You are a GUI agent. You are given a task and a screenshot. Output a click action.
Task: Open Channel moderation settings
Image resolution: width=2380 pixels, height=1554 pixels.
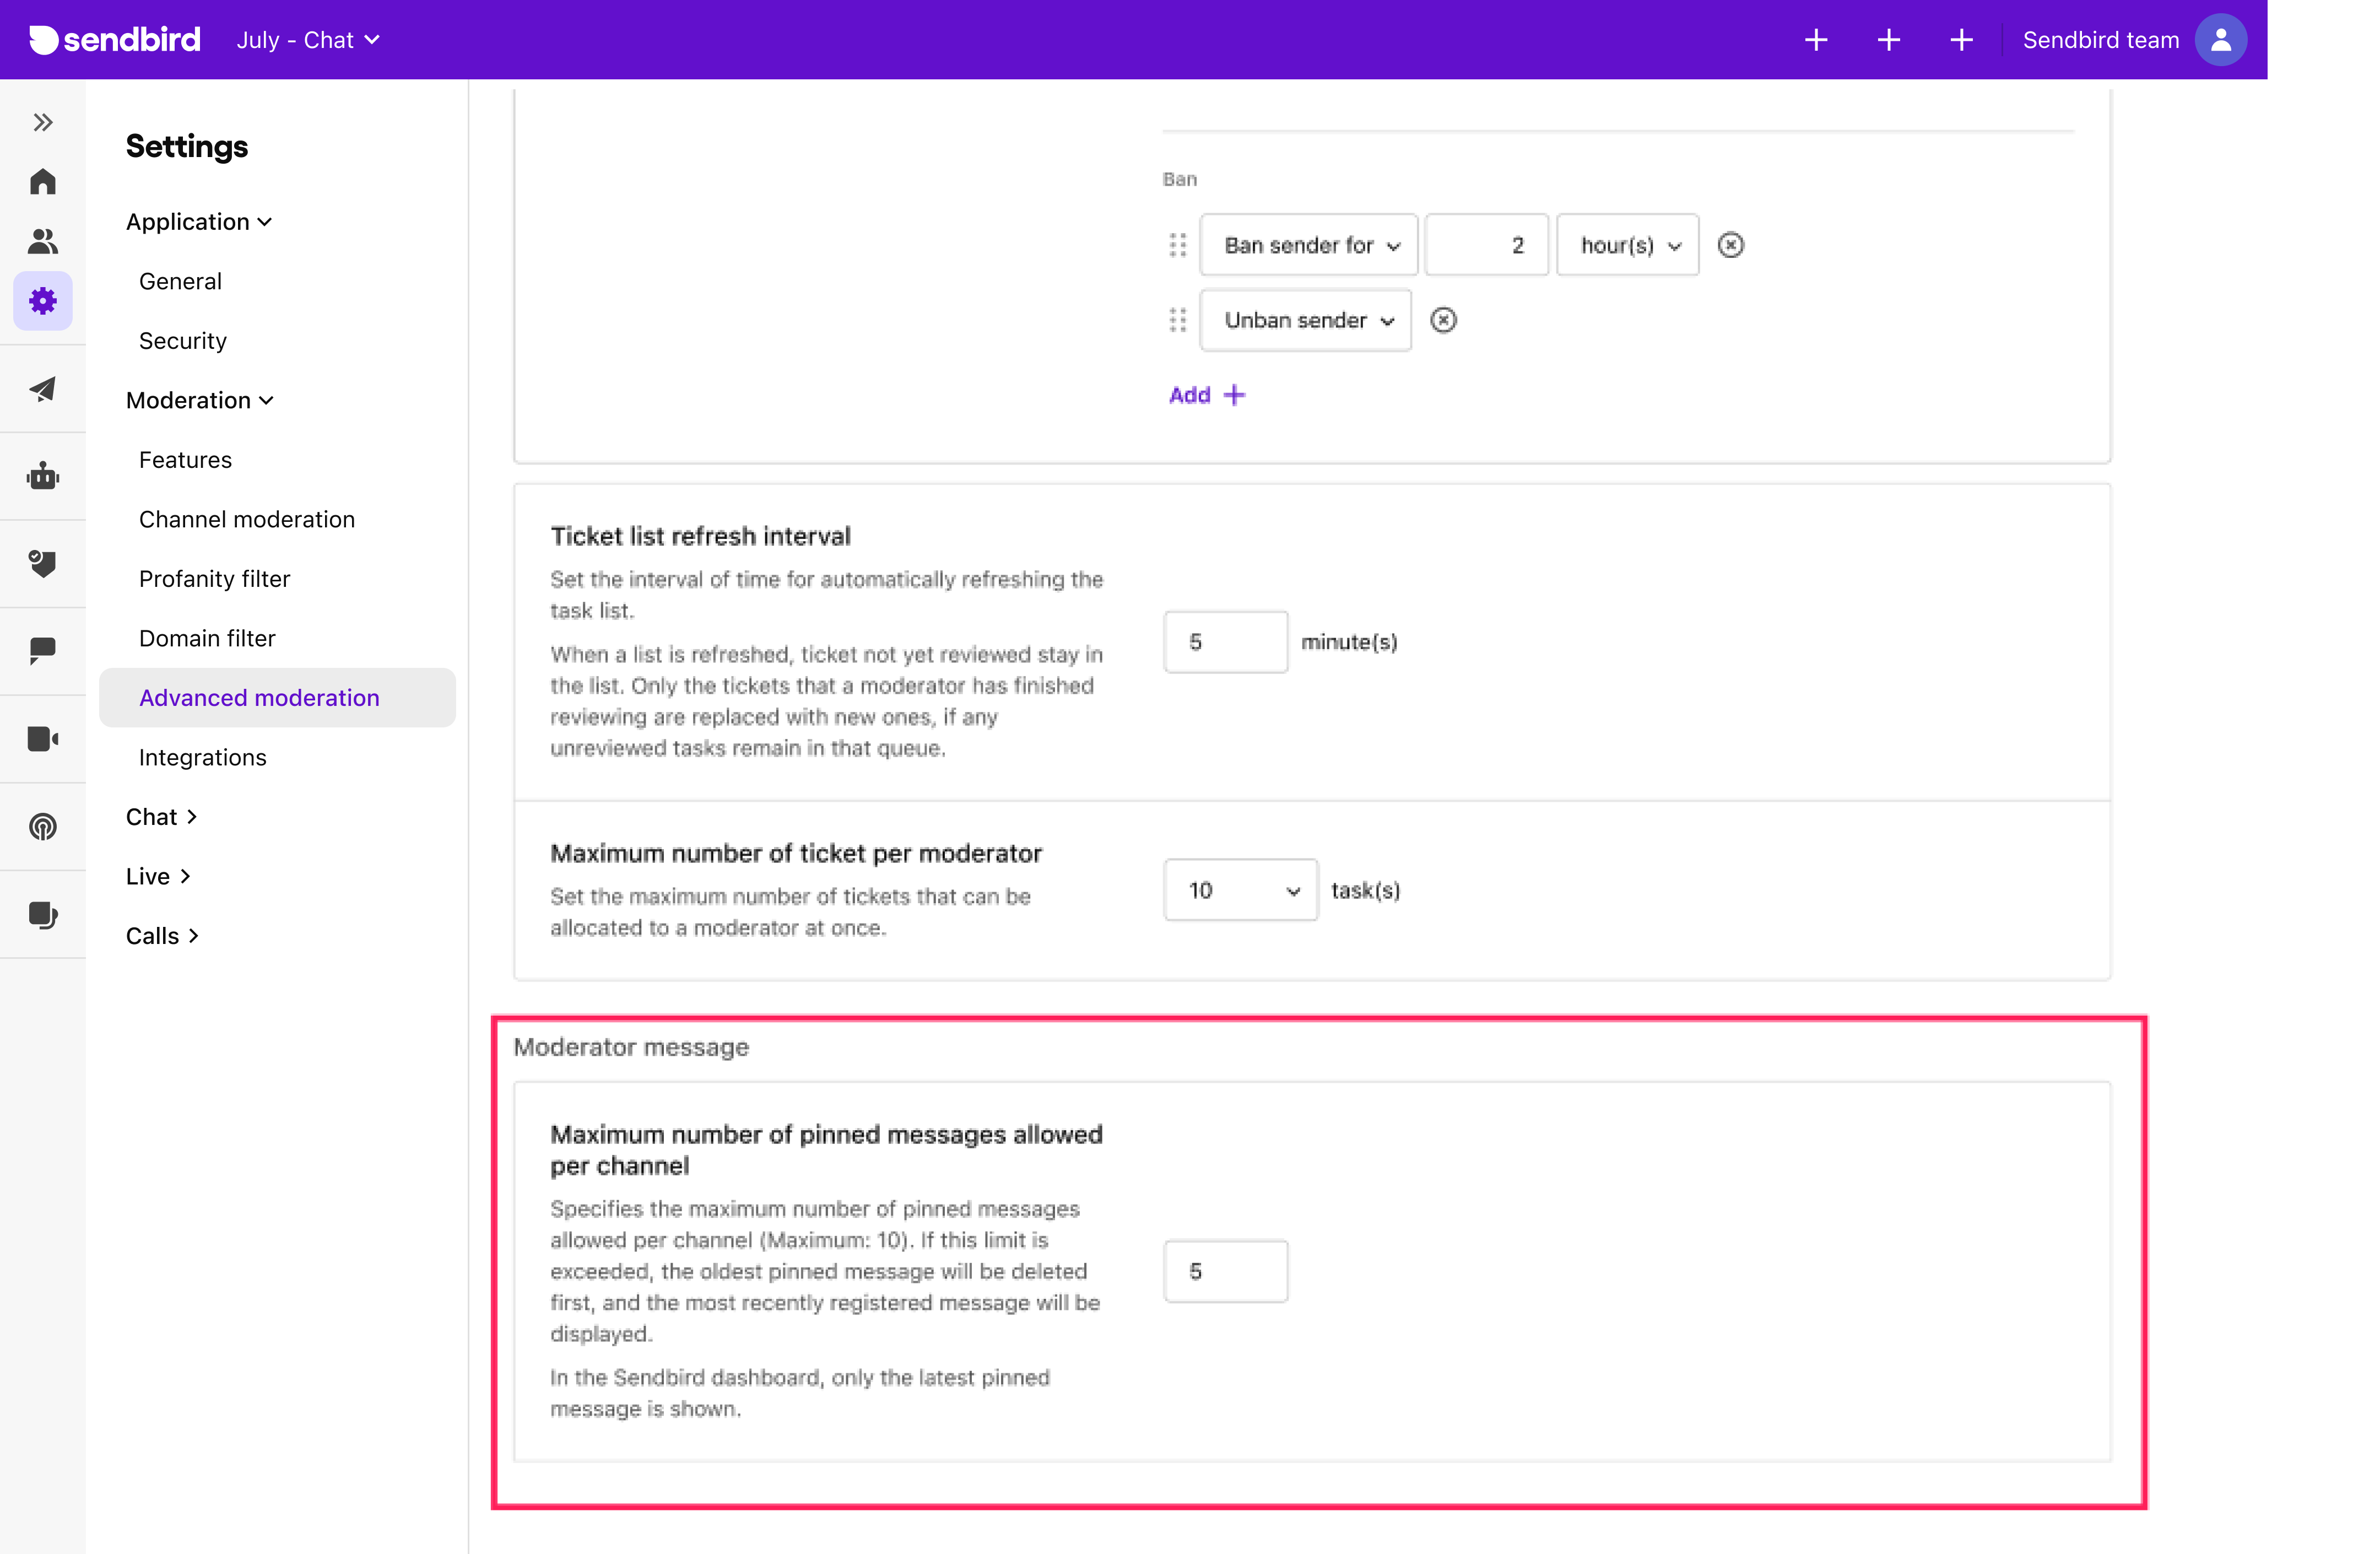tap(247, 519)
